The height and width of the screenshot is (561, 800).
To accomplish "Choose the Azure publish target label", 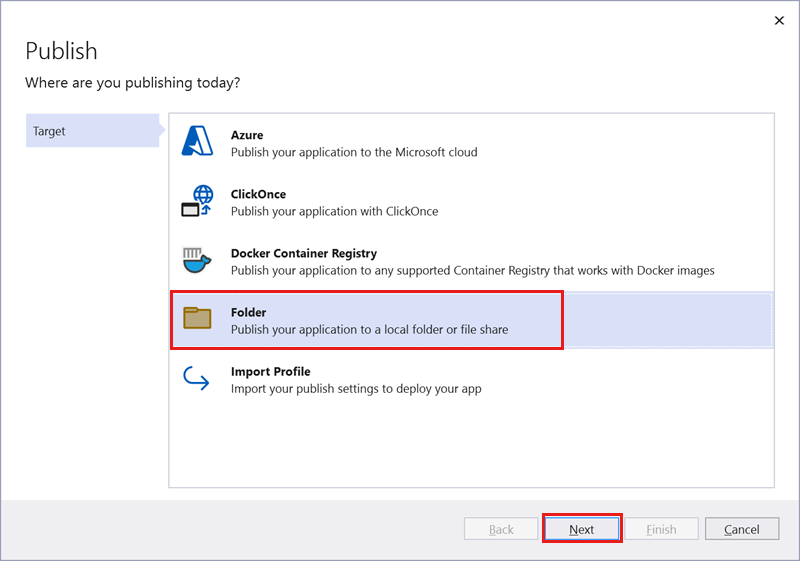I will [x=247, y=135].
